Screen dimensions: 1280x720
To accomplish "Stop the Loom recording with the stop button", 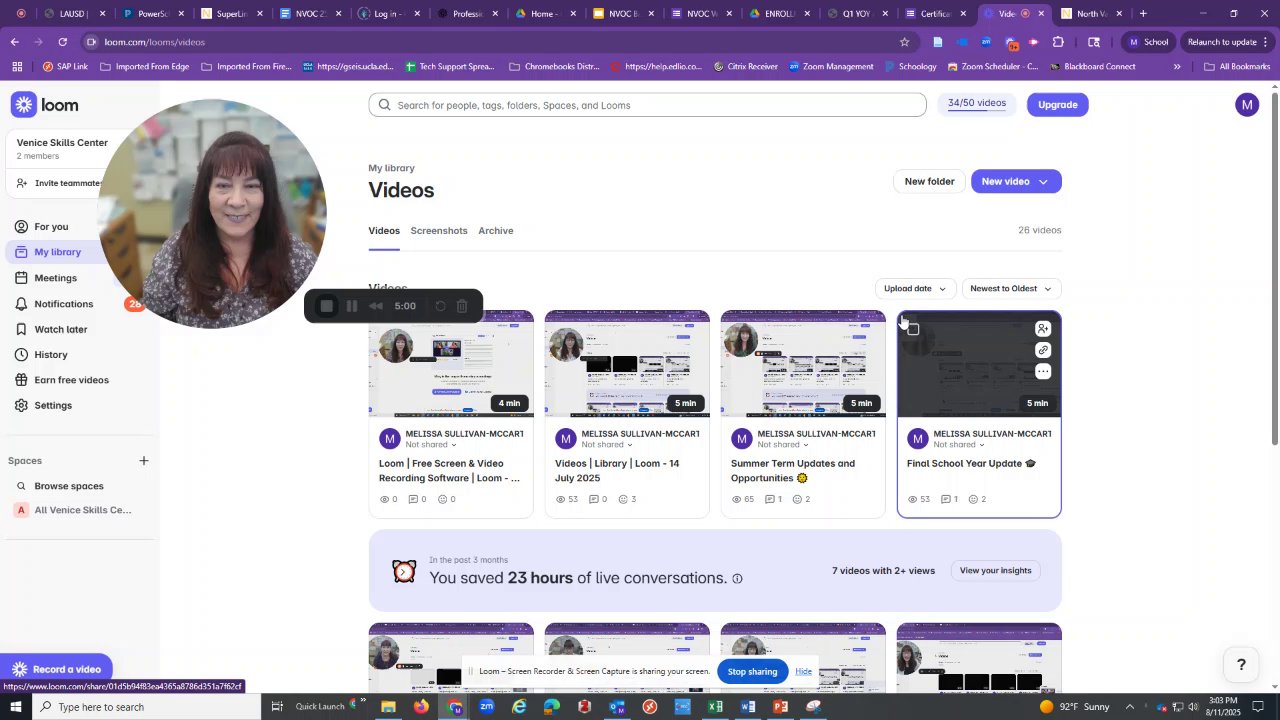I will [327, 306].
